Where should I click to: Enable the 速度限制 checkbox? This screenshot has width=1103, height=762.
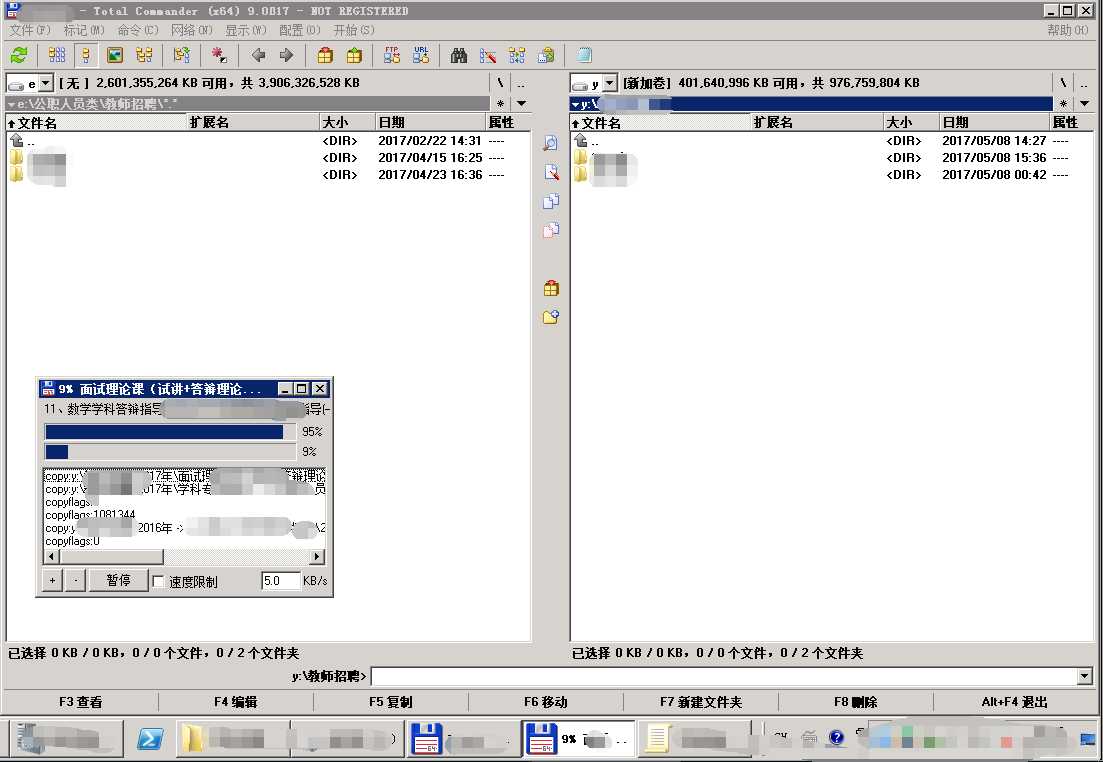point(159,581)
